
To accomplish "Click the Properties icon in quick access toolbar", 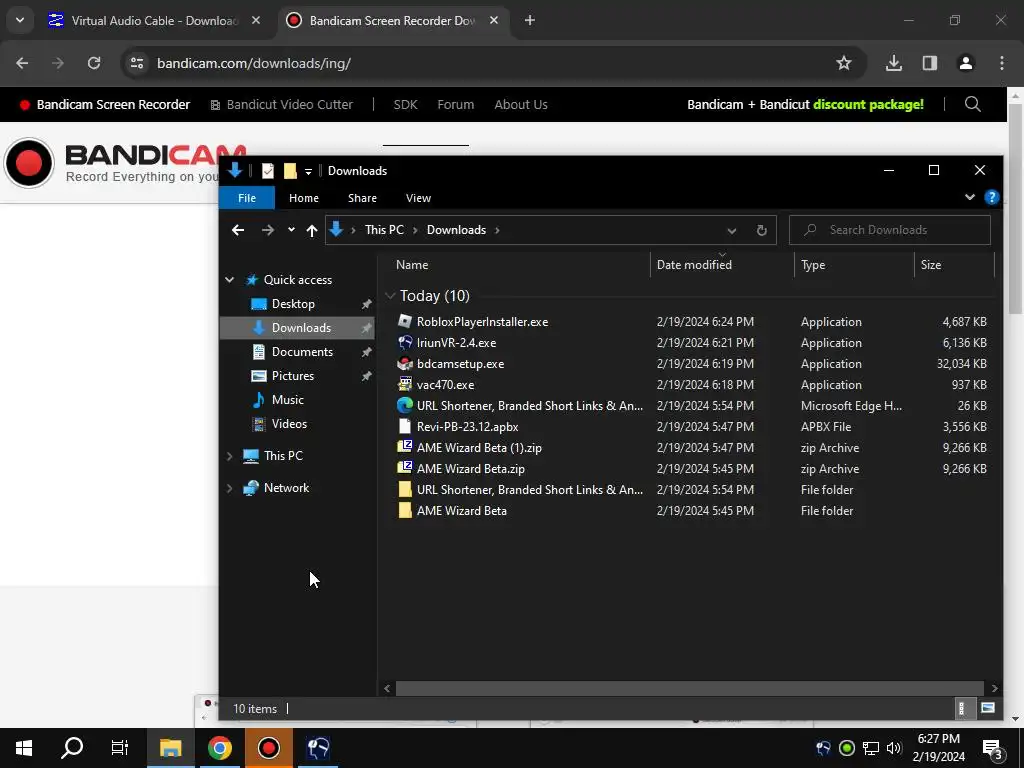I will pos(268,171).
